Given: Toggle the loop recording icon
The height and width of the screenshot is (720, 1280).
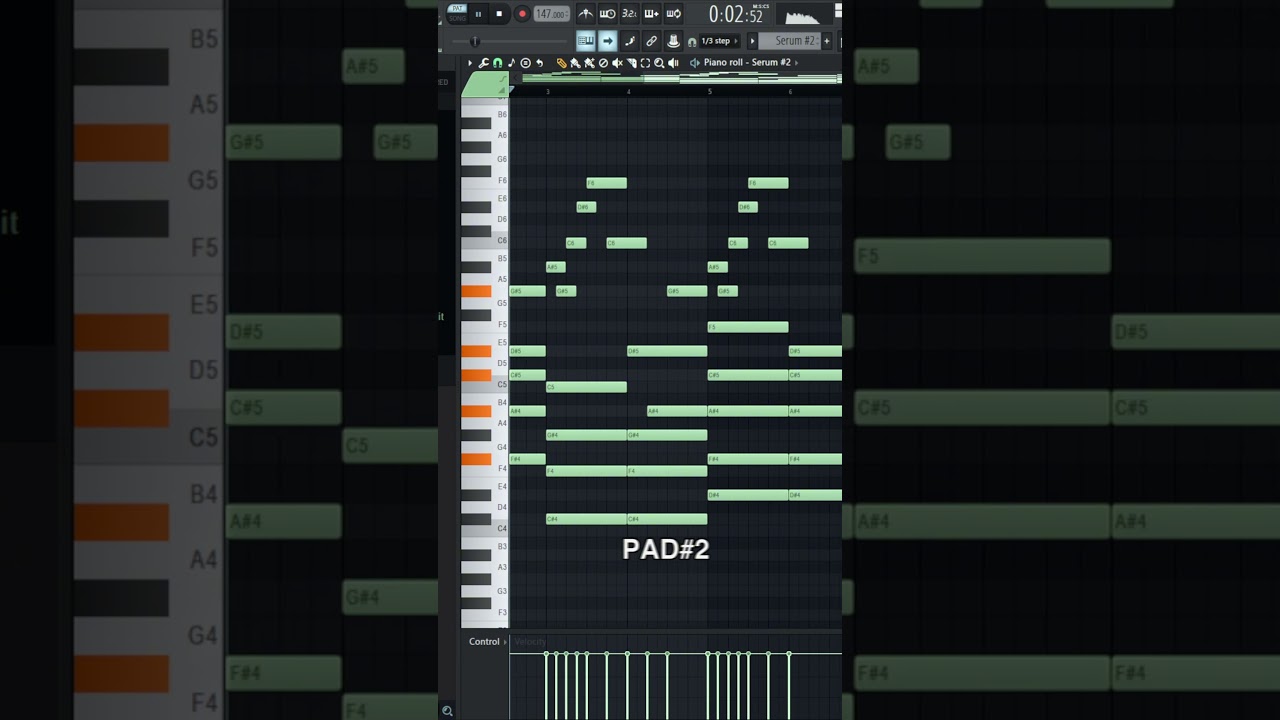Looking at the screenshot, I should point(674,14).
